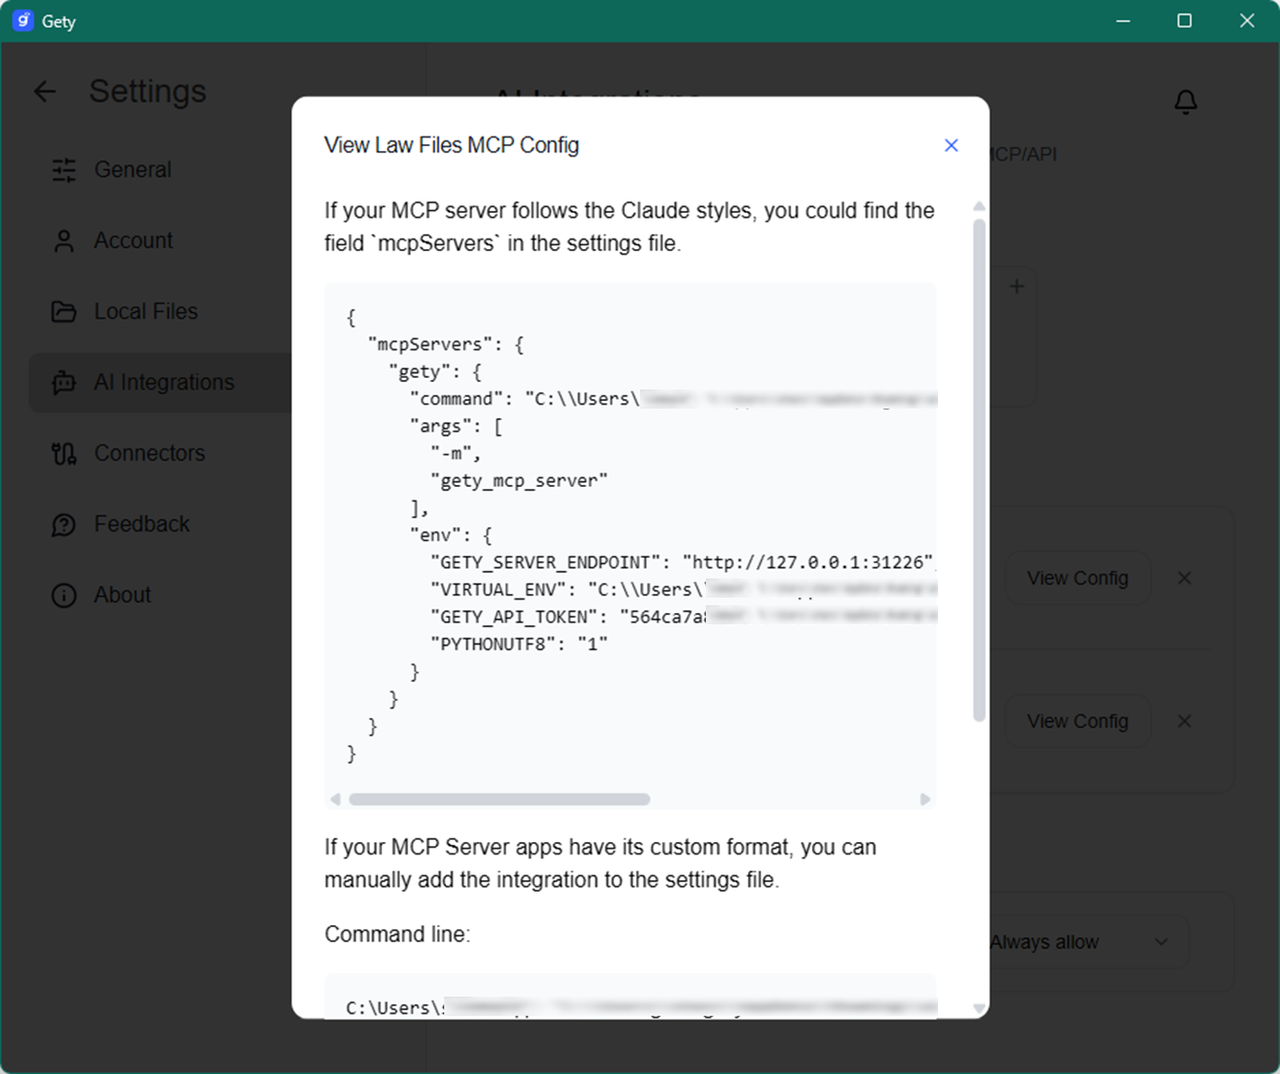Click the Connectors icon in sidebar
This screenshot has height=1074, width=1280.
pos(64,454)
